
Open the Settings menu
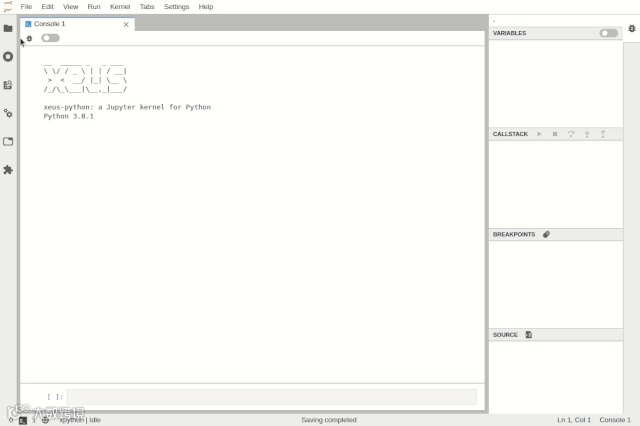pyautogui.click(x=176, y=7)
